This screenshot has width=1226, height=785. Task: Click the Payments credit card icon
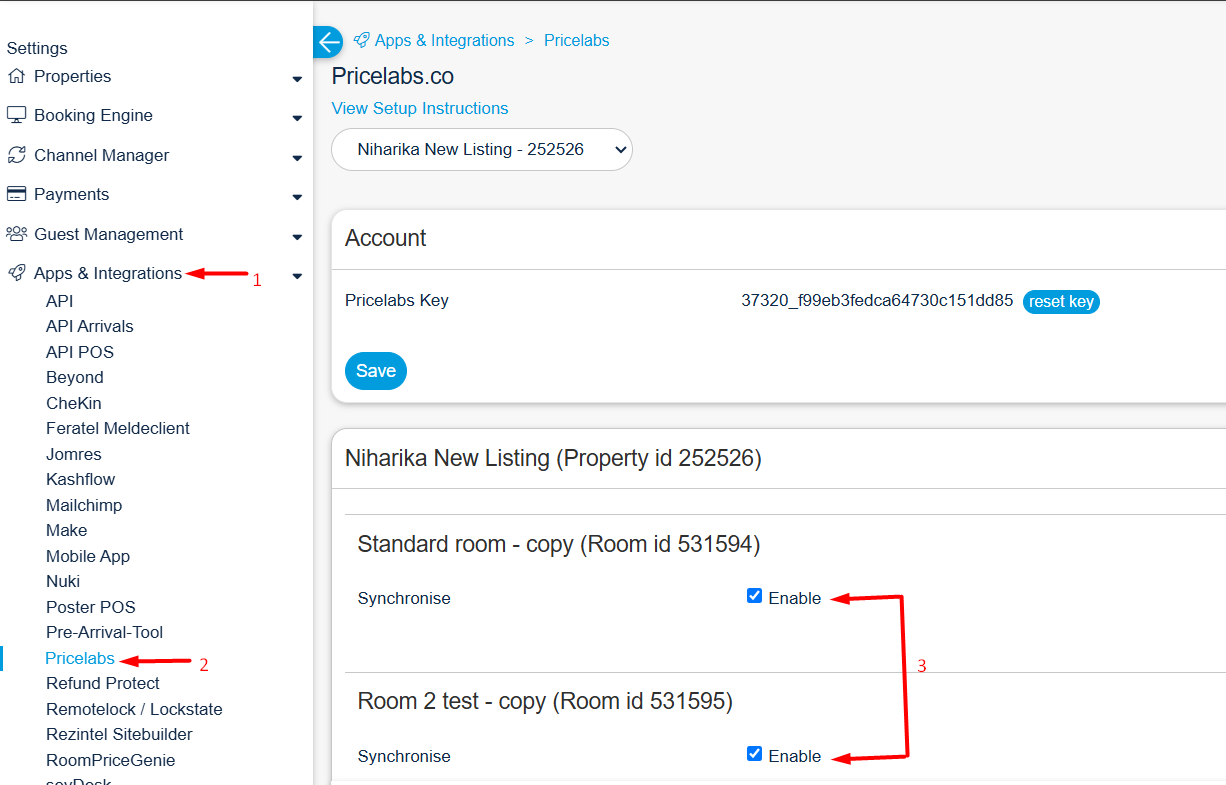click(x=16, y=194)
